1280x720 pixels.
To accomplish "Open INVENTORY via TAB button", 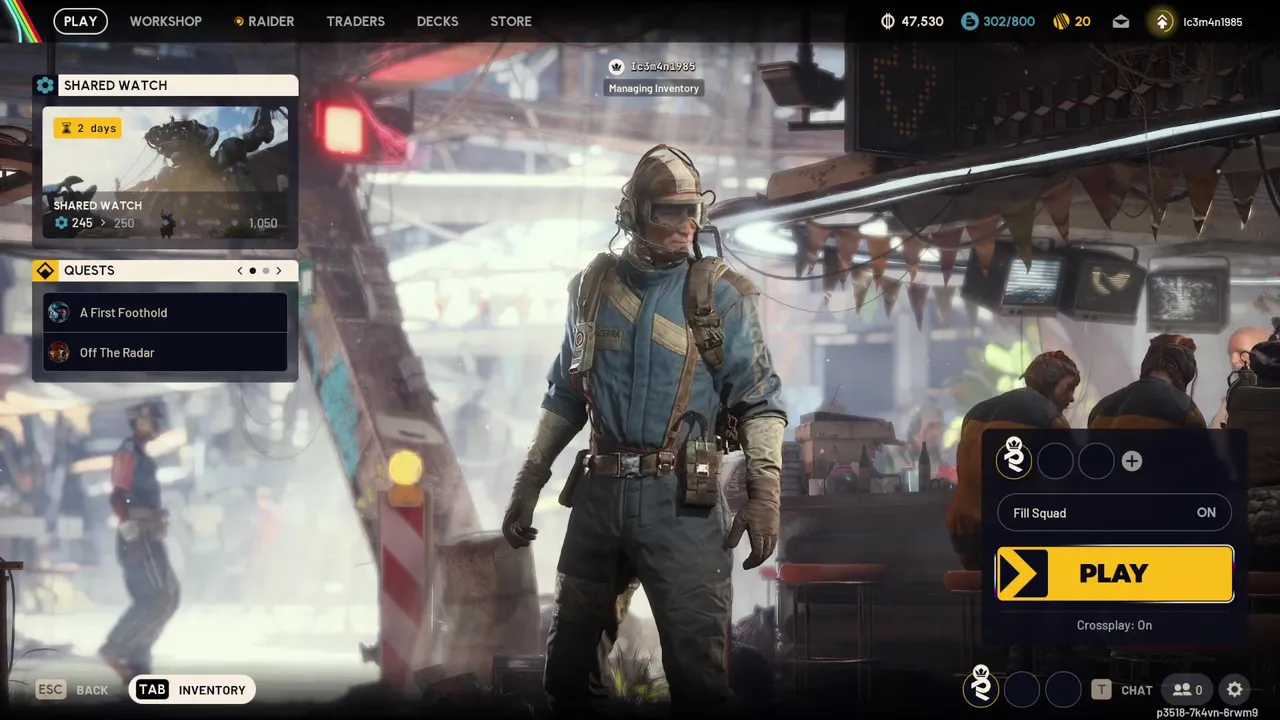I will click(x=192, y=689).
